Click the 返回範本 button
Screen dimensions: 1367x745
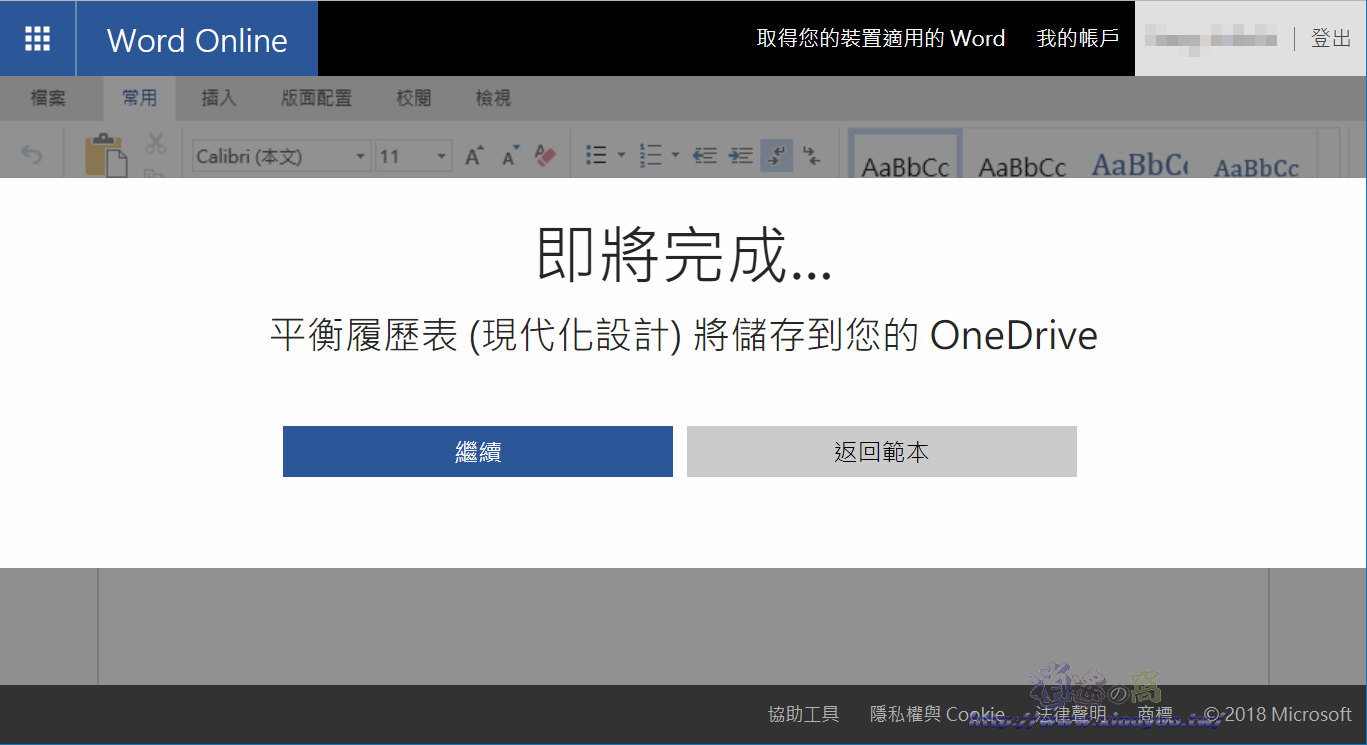tap(882, 452)
